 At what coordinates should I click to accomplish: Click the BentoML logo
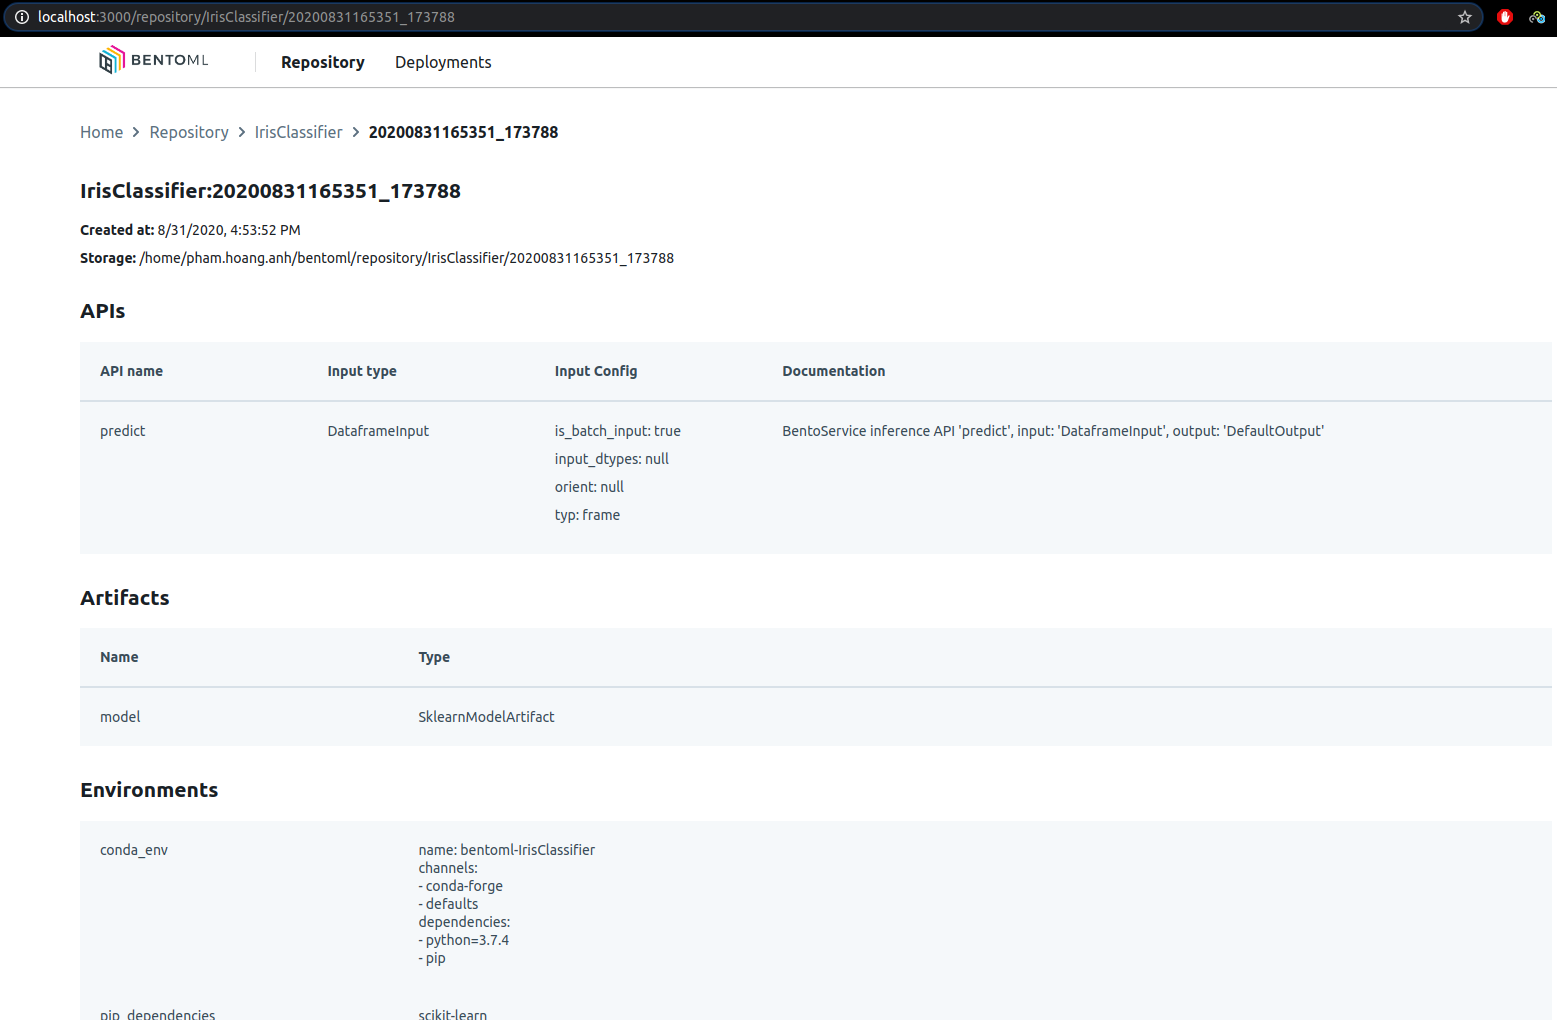(154, 60)
